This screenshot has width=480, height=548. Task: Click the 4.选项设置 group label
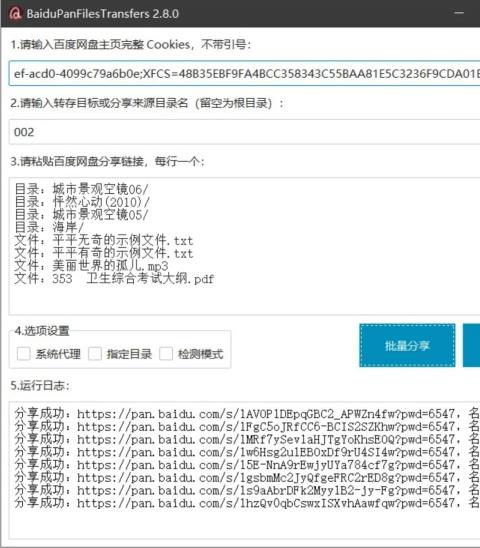(x=42, y=330)
